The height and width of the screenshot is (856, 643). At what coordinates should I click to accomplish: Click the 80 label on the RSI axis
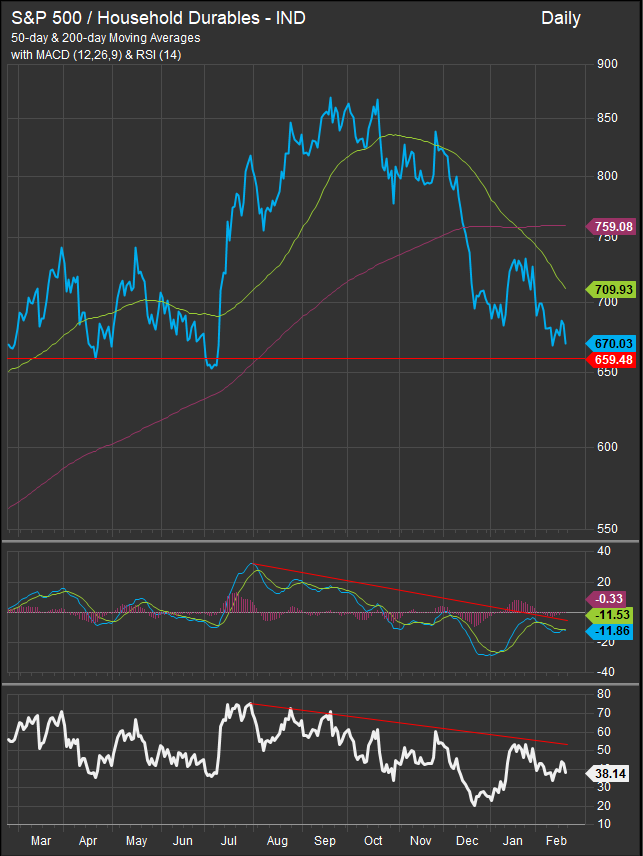pyautogui.click(x=604, y=694)
